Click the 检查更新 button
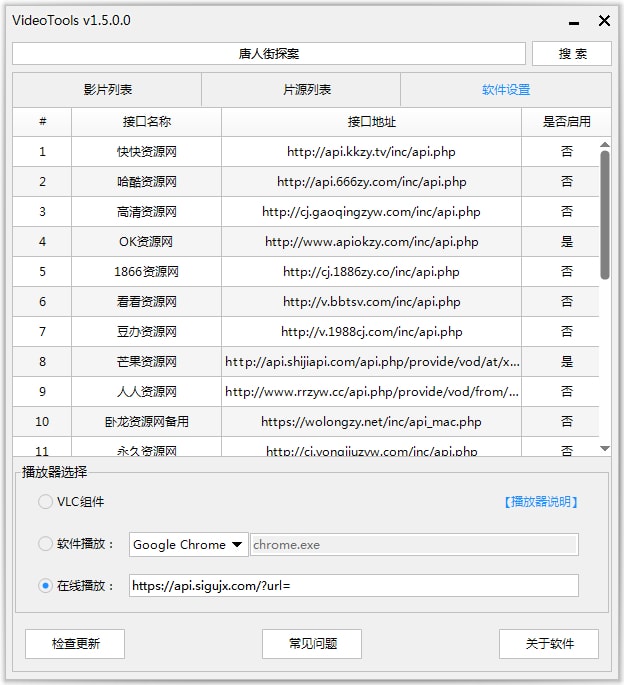Screen dimensions: 624x685 [x=75, y=644]
